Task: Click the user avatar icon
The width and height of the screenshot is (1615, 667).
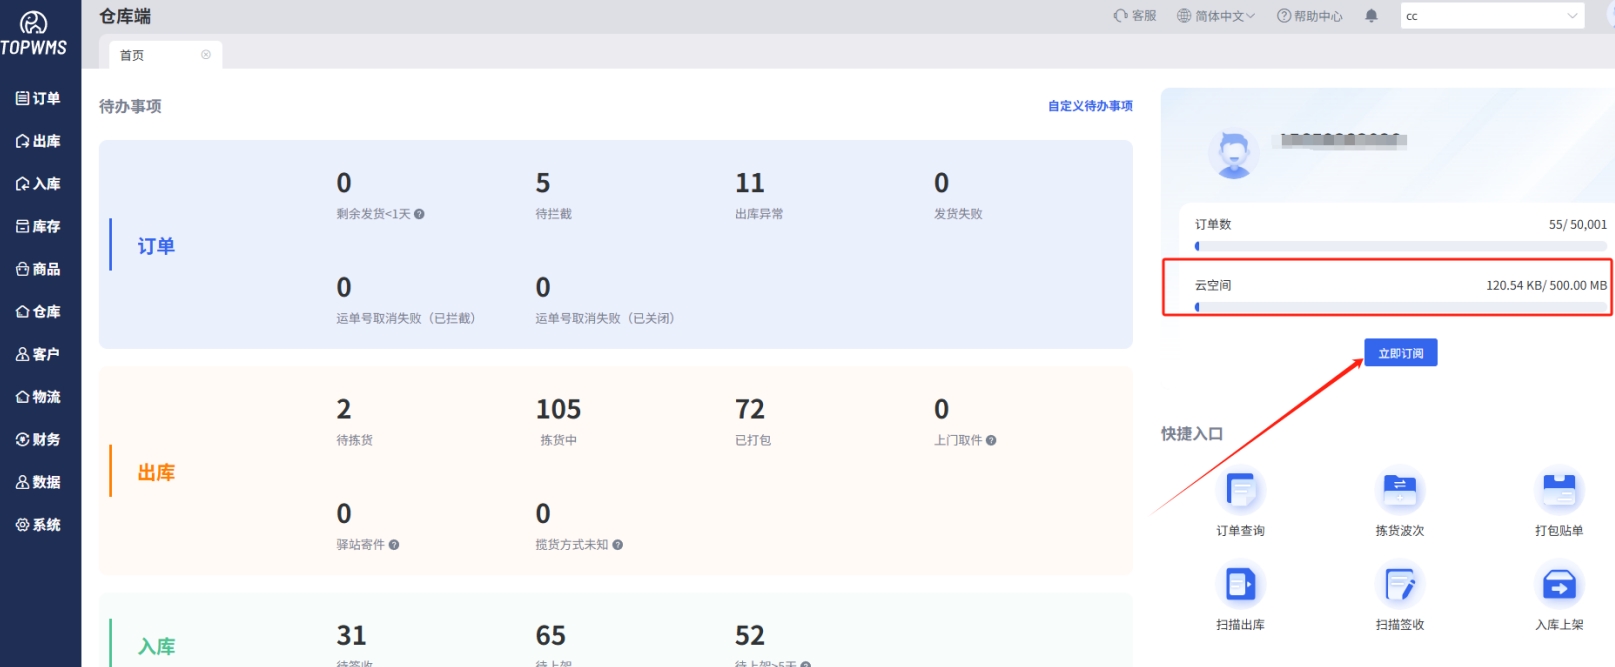Action: (1234, 155)
